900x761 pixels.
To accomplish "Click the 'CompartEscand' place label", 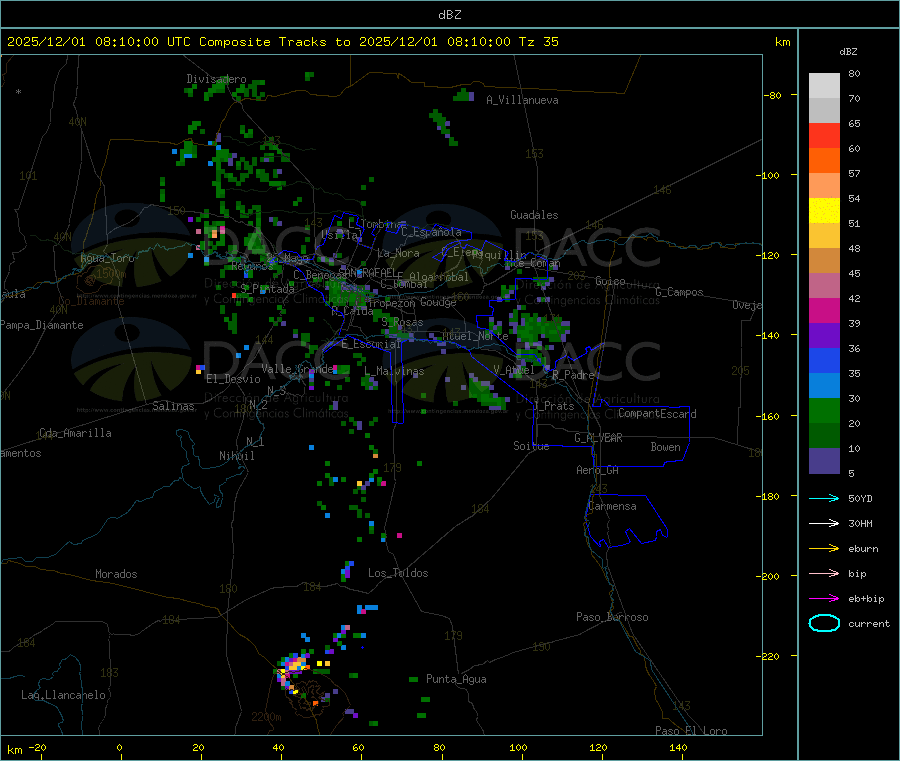I will 657,413.
